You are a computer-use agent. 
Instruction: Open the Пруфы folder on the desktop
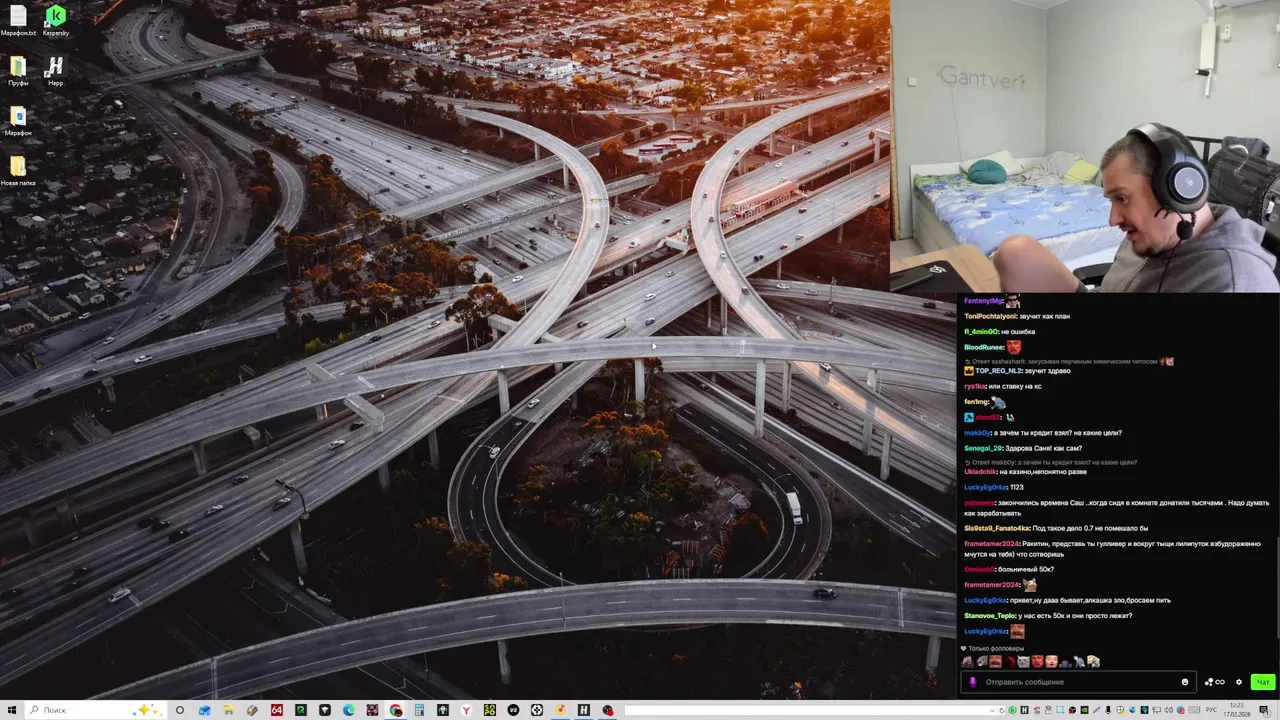click(x=18, y=71)
